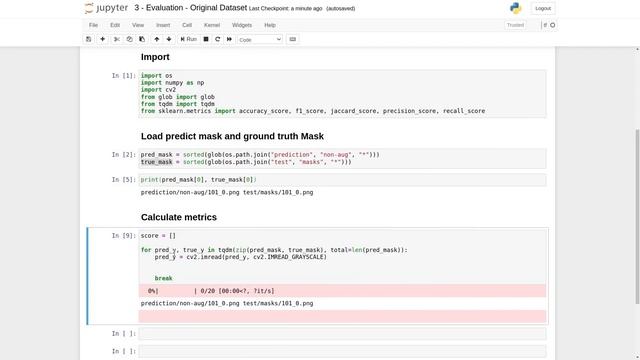Image resolution: width=640 pixels, height=360 pixels.
Task: Cut selected cells with scissors icon
Action: click(117, 39)
